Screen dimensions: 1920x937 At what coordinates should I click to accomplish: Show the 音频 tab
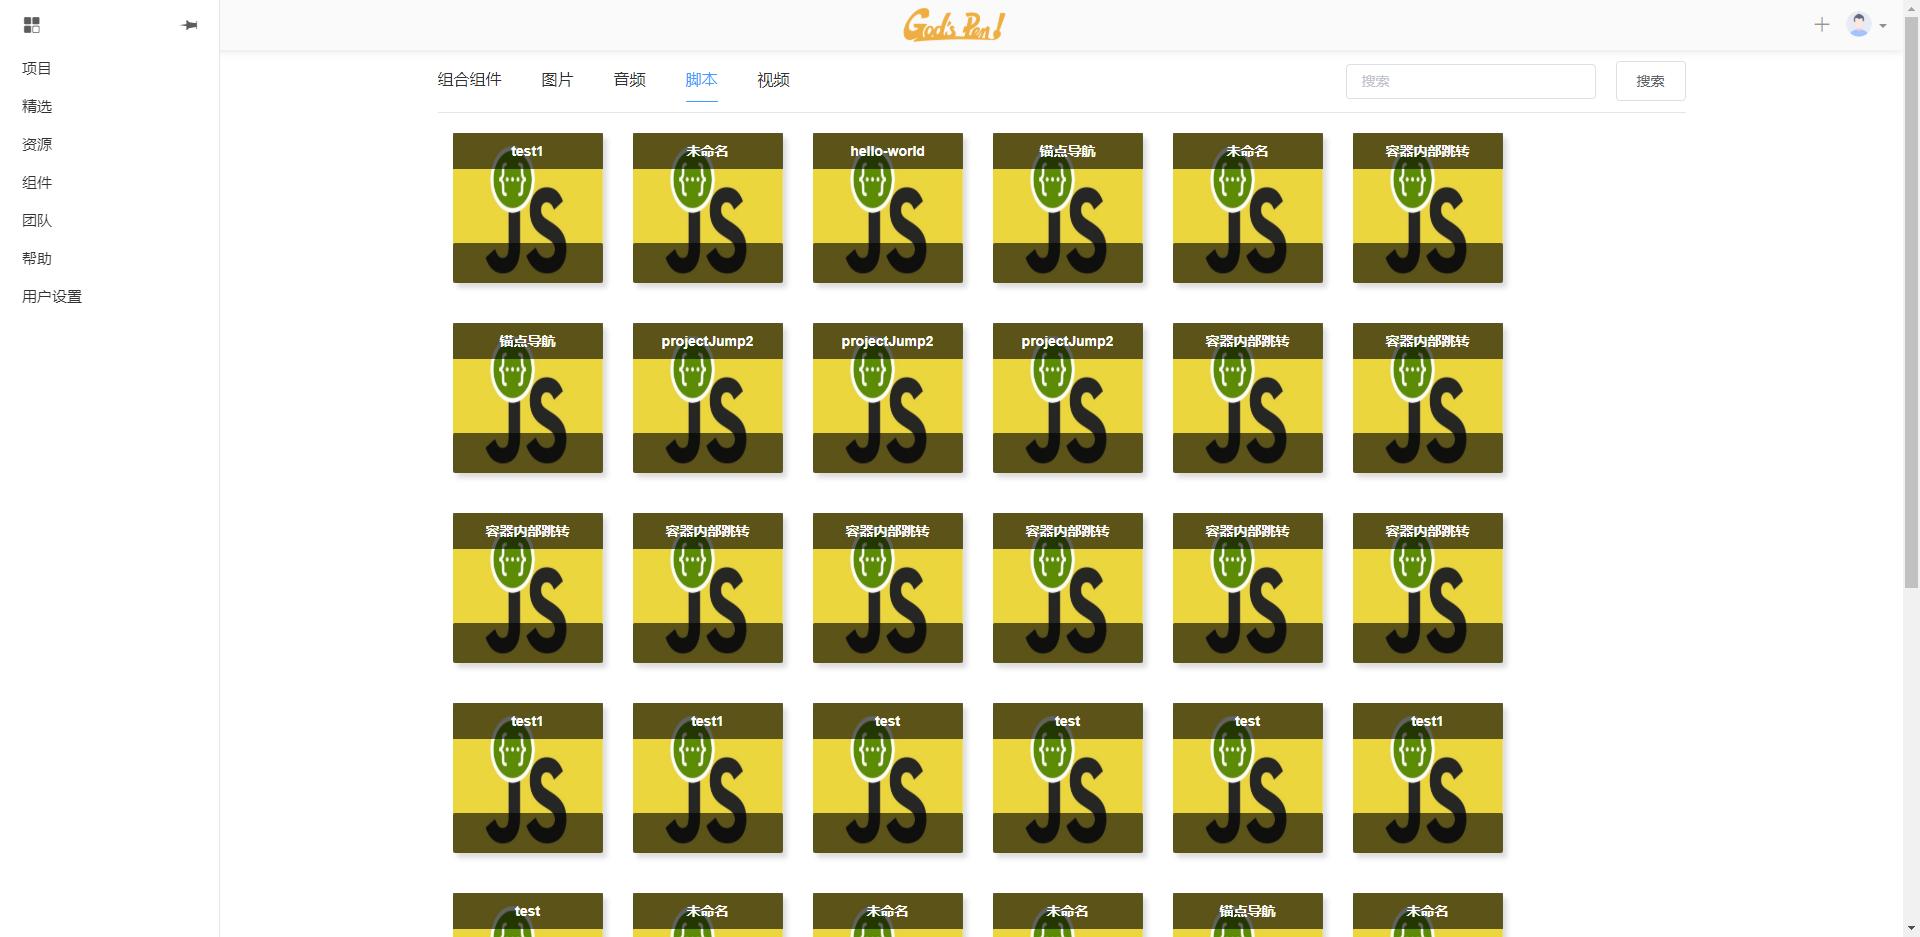click(629, 80)
